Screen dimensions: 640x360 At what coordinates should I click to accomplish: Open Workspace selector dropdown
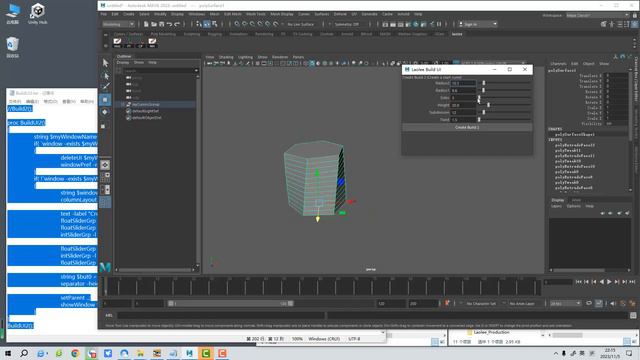(x=598, y=16)
